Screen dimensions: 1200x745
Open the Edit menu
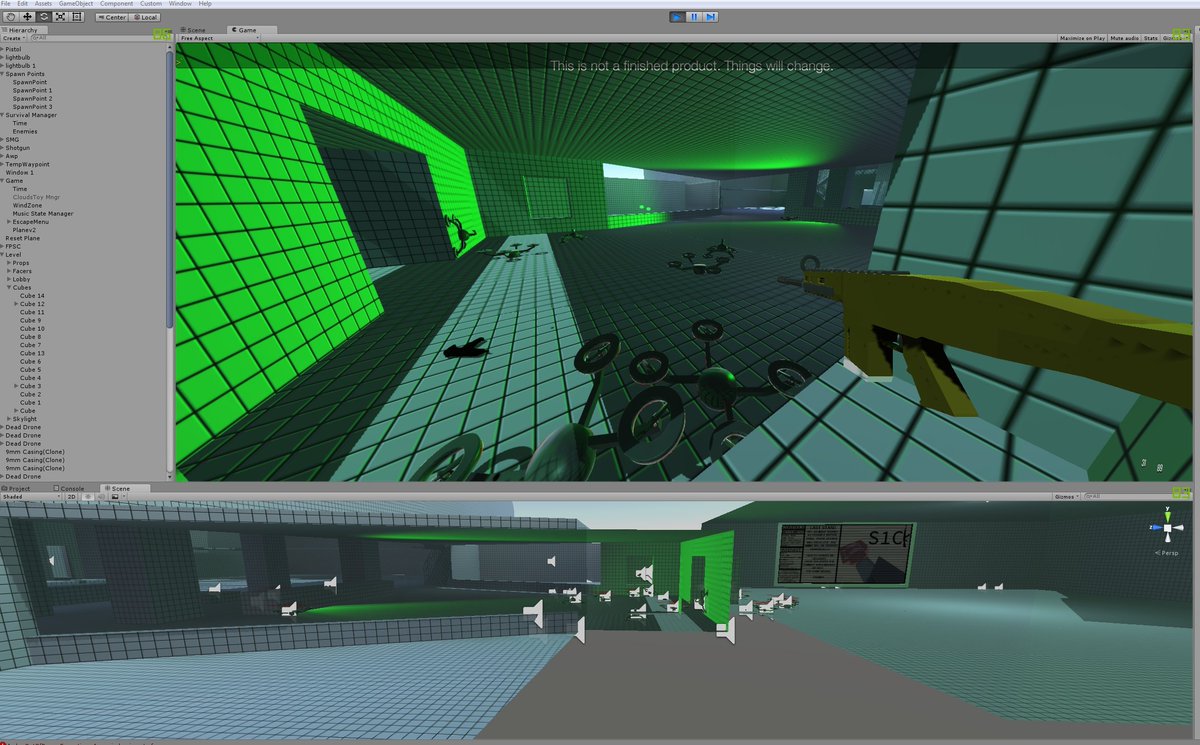(23, 4)
